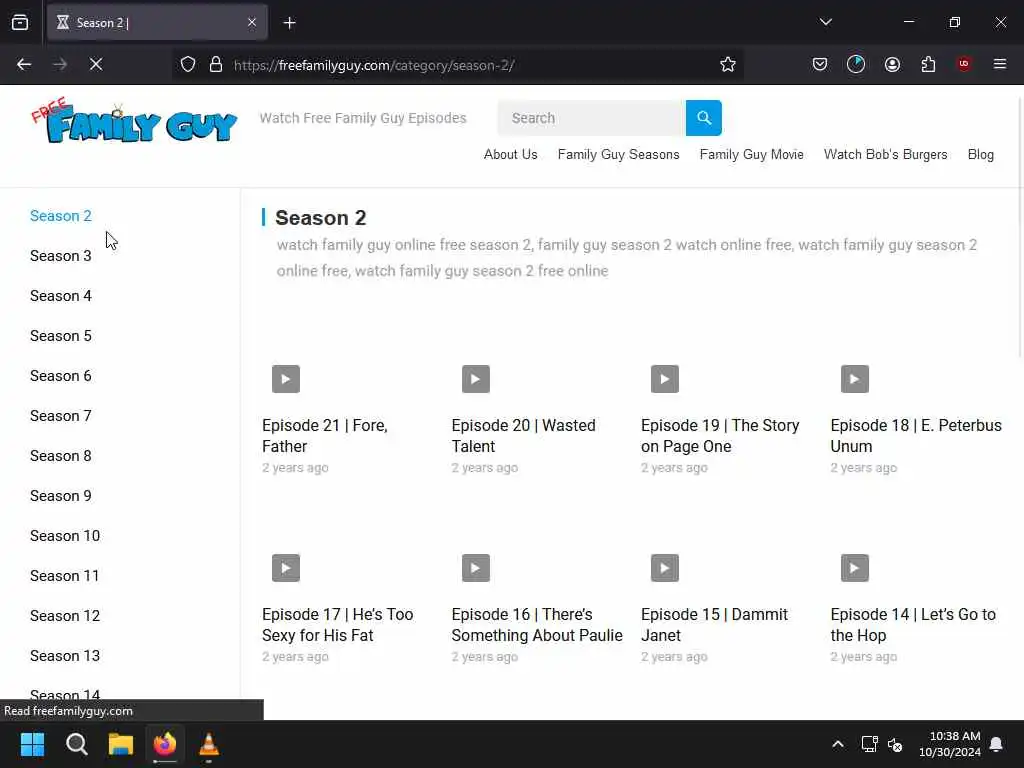
Task: Open Episode 16 | There's Something About Paulie title
Action: (x=537, y=625)
